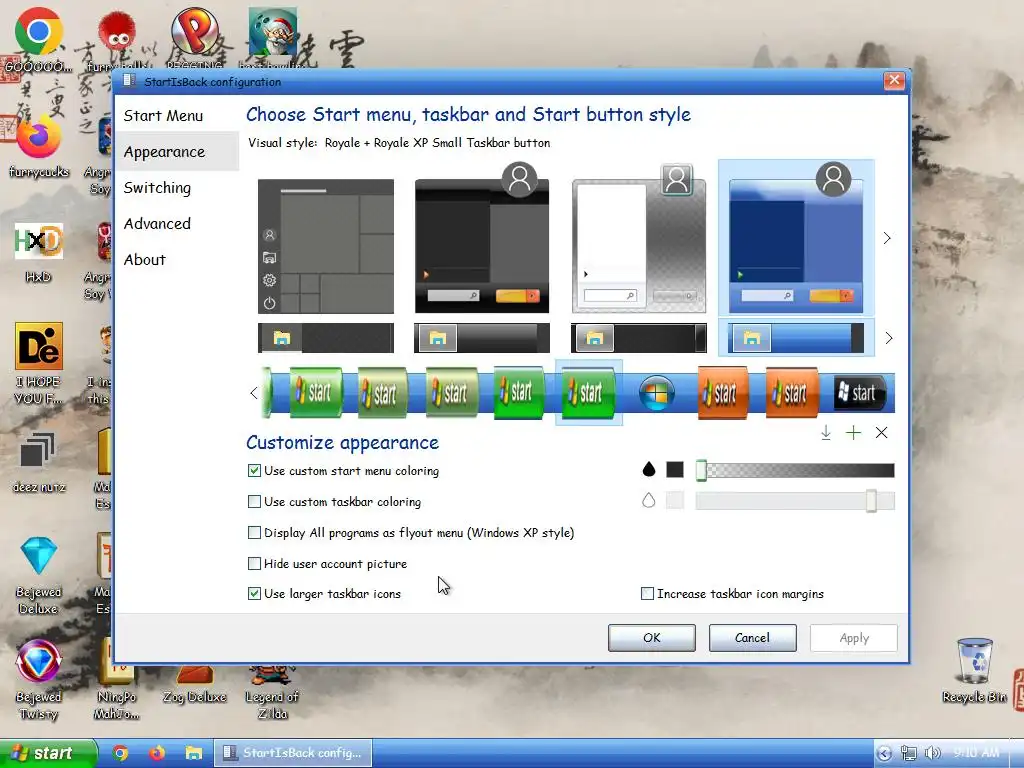
Task: Select the black gradient taskbar style
Action: tap(482, 338)
